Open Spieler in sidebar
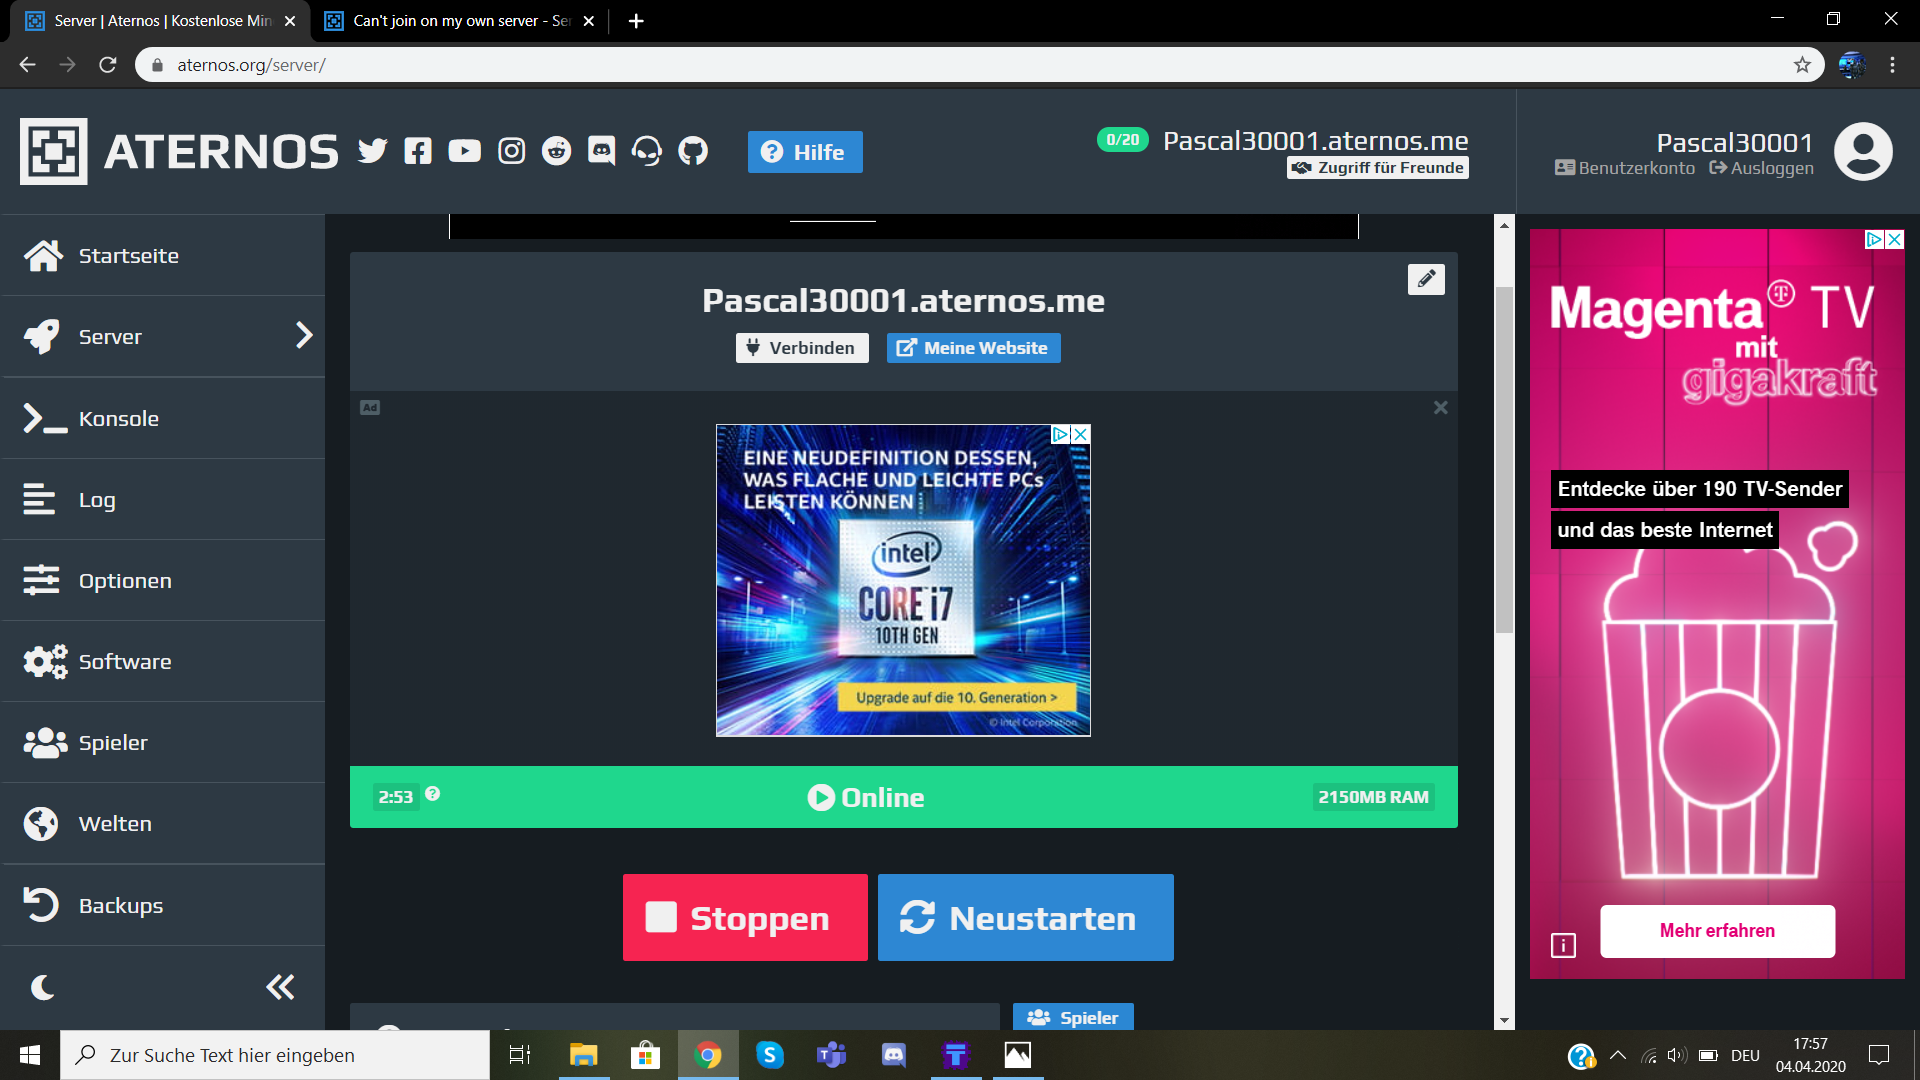The image size is (1920, 1080). [x=163, y=742]
